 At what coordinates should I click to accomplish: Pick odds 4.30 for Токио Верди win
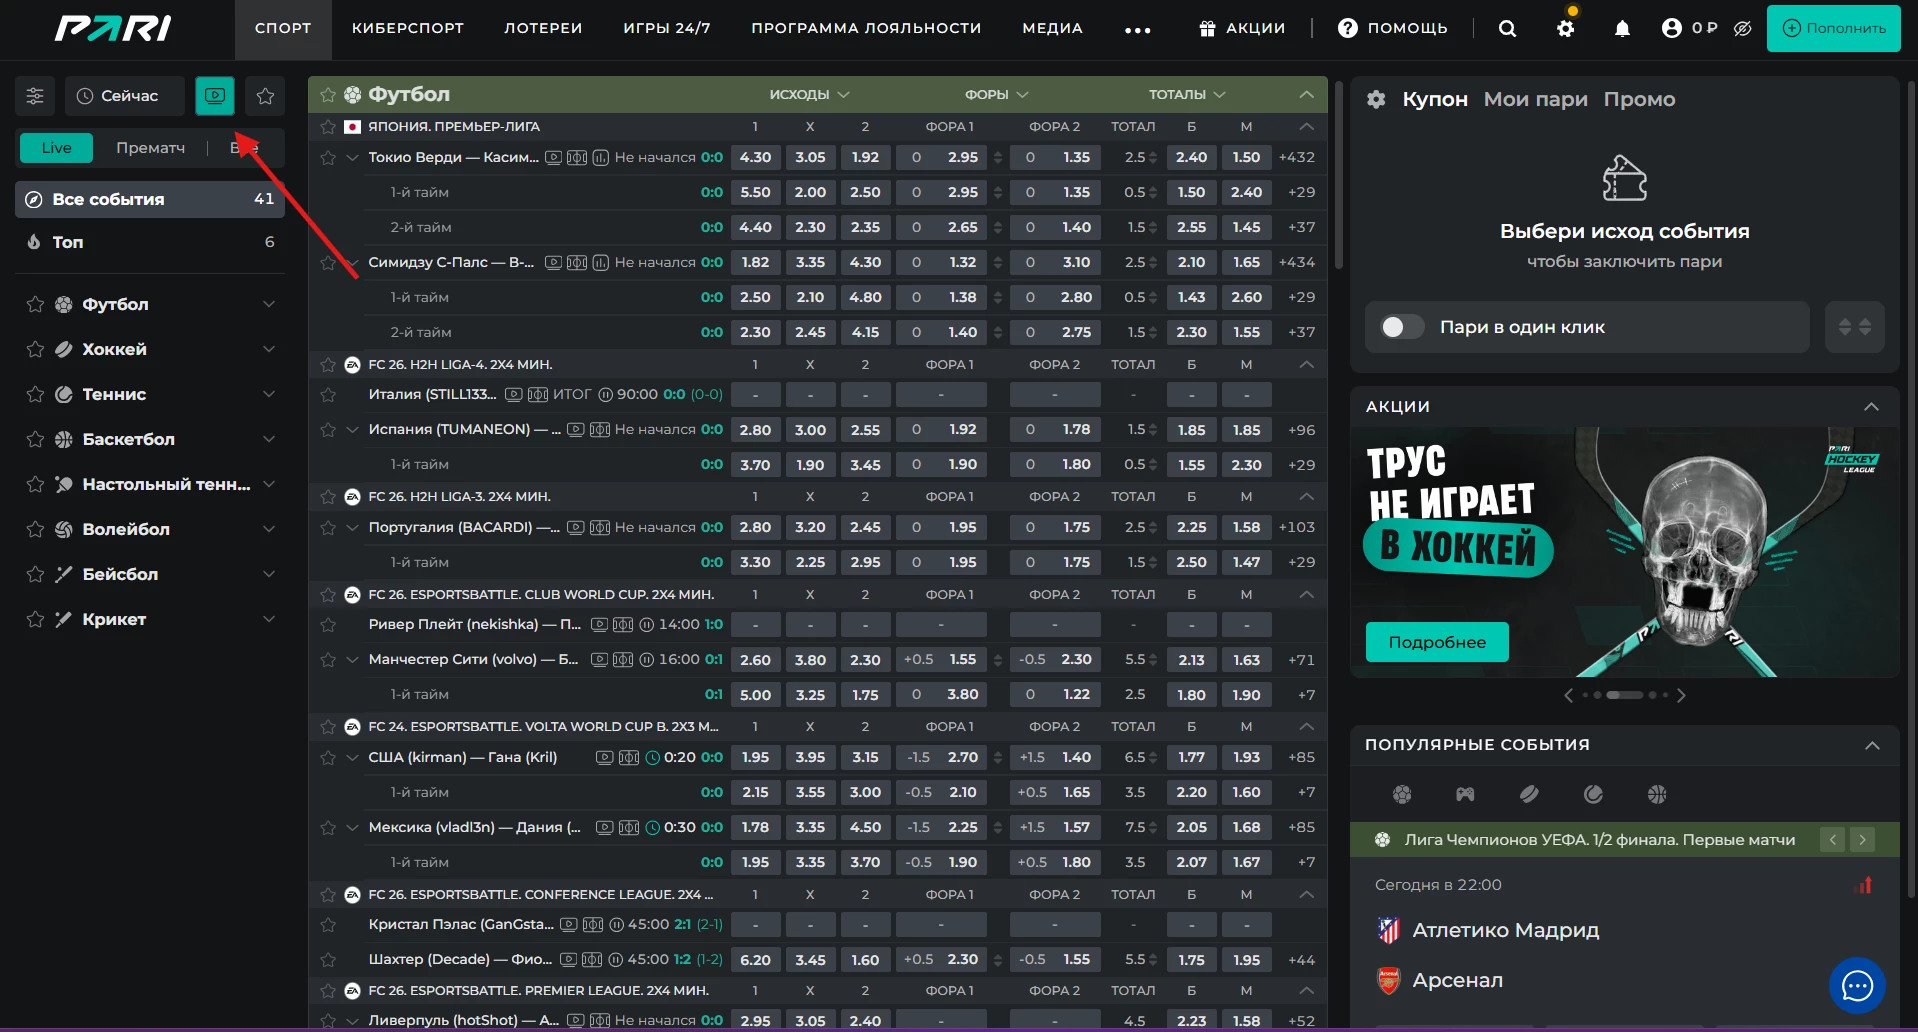(x=755, y=157)
